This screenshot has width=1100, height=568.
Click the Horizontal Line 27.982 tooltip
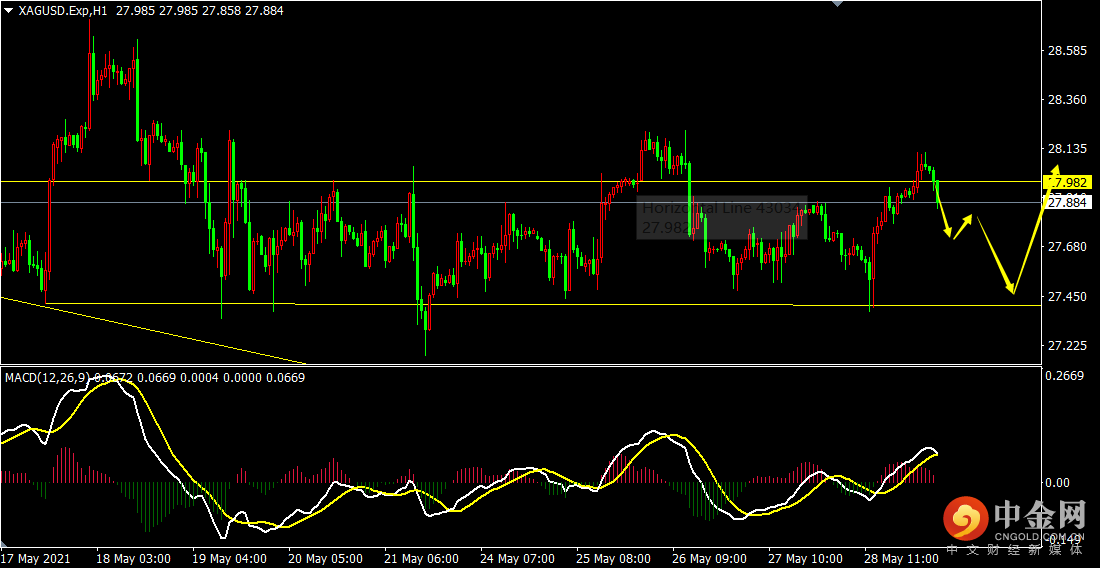pyautogui.click(x=721, y=217)
